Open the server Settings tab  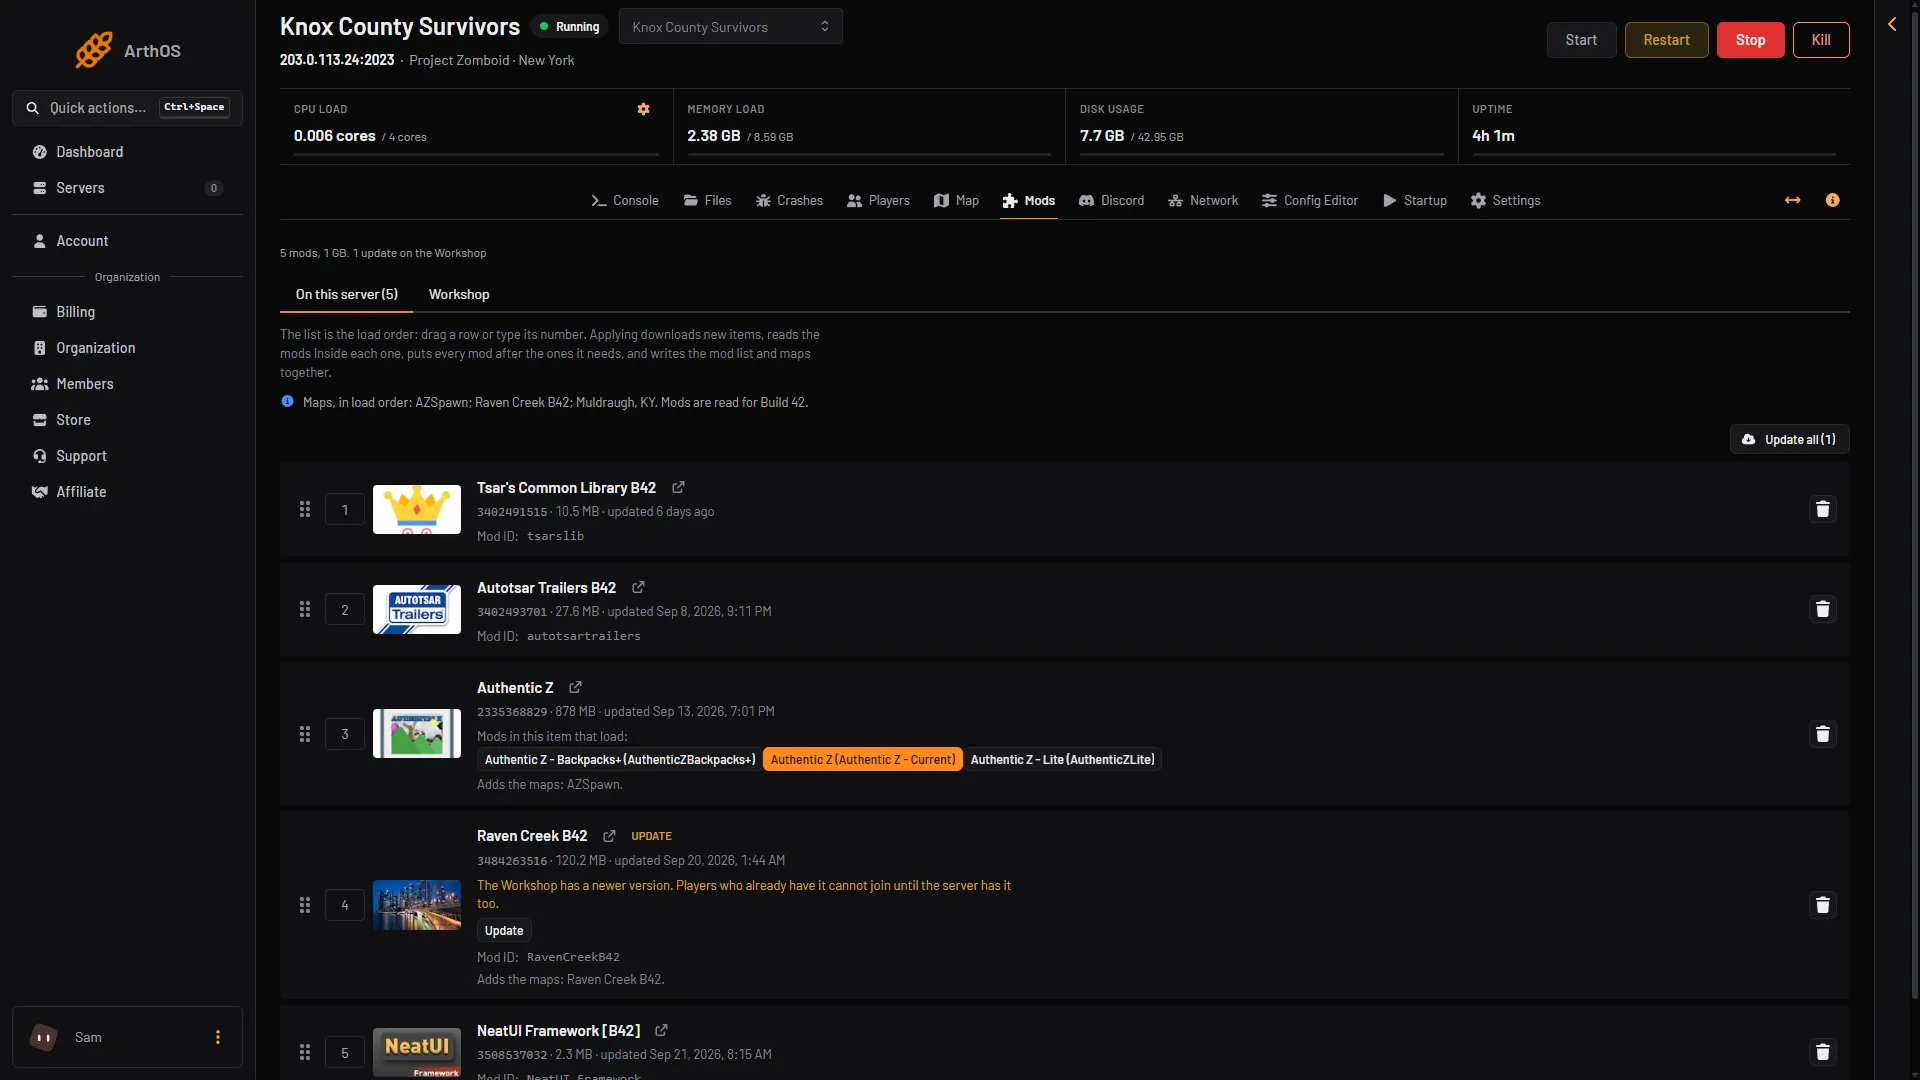tap(1505, 201)
